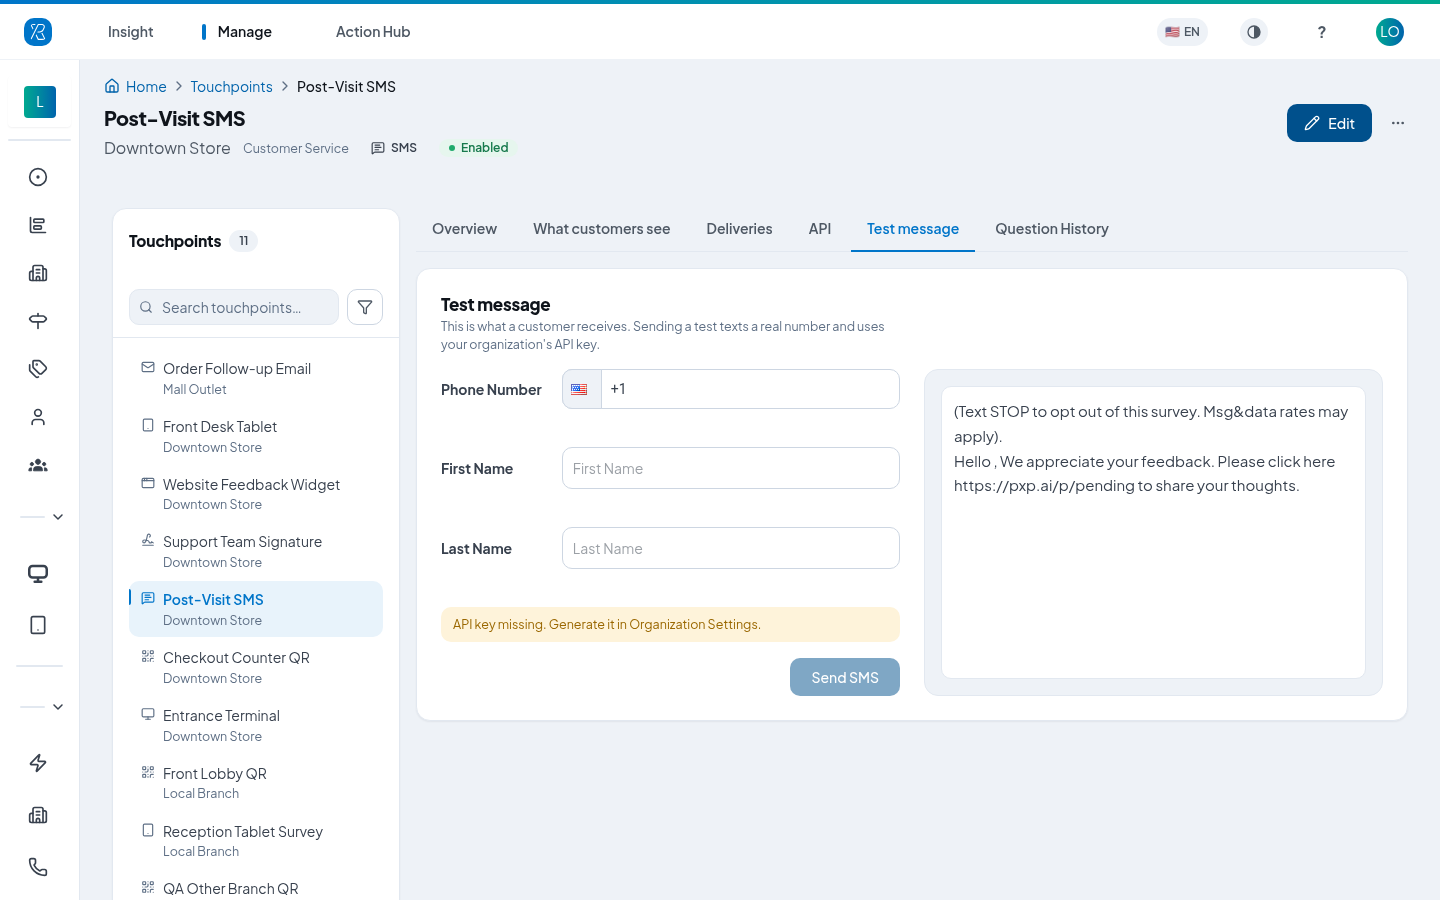
Task: Switch to the Overview tab
Action: click(x=464, y=229)
